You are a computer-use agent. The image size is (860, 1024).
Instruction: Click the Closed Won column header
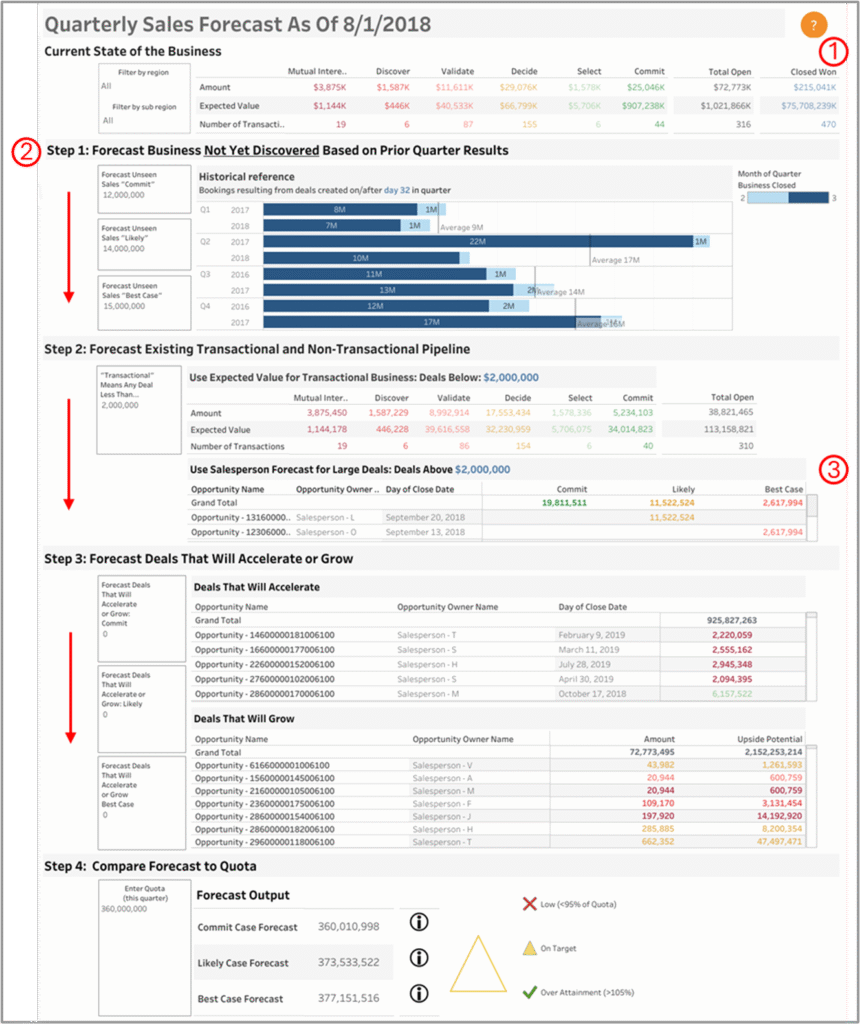[812, 72]
